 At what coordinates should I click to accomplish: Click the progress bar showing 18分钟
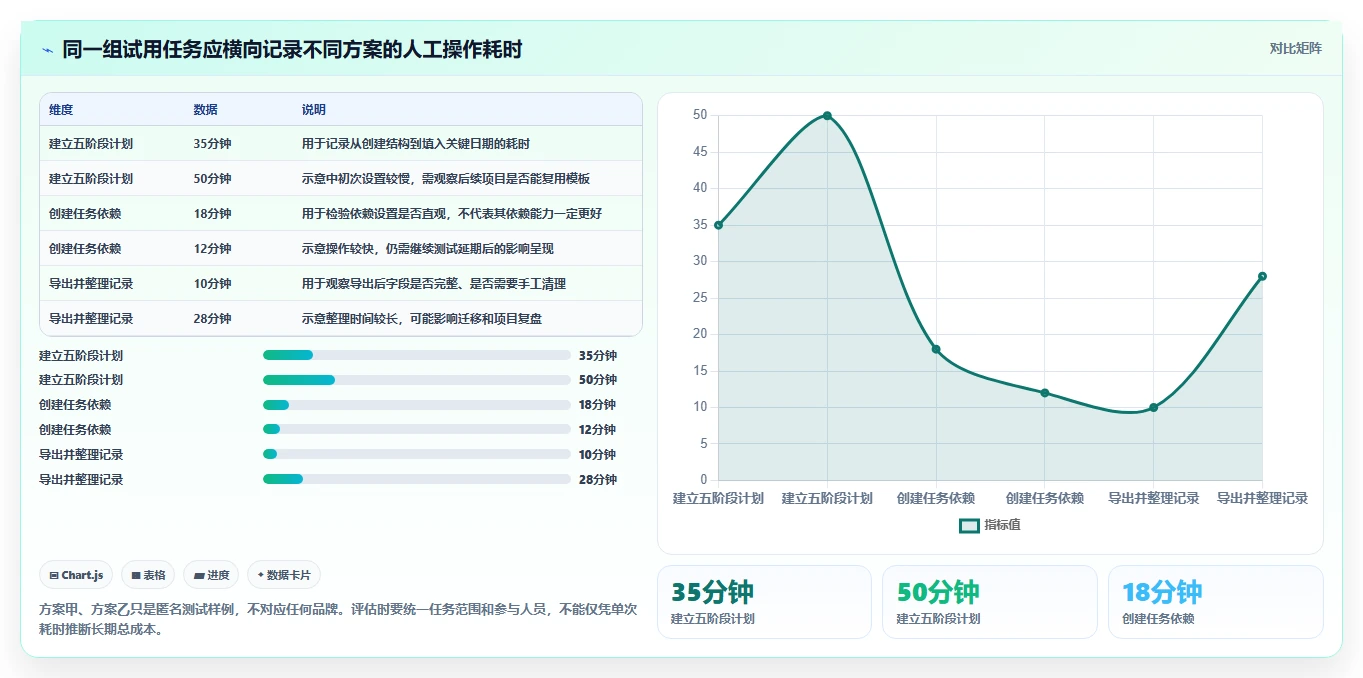[416, 405]
